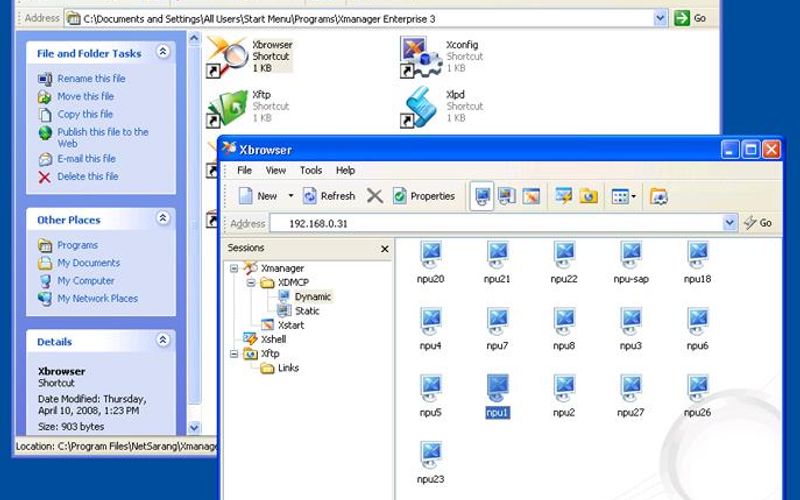Image resolution: width=800 pixels, height=500 pixels.
Task: Click Go button in Explorer address bar
Action: (691, 18)
